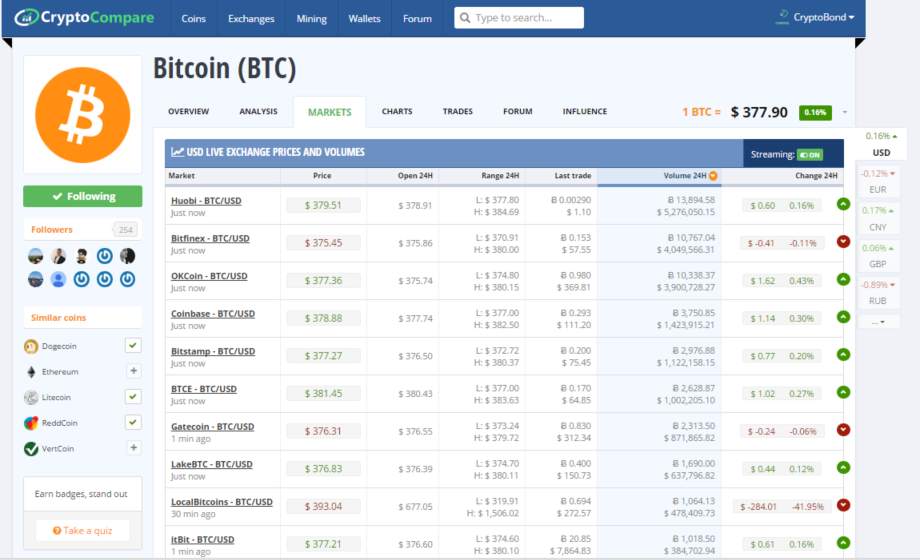Open the Coinbase - BTC/USD market link
Image resolution: width=920 pixels, height=560 pixels.
point(213,313)
